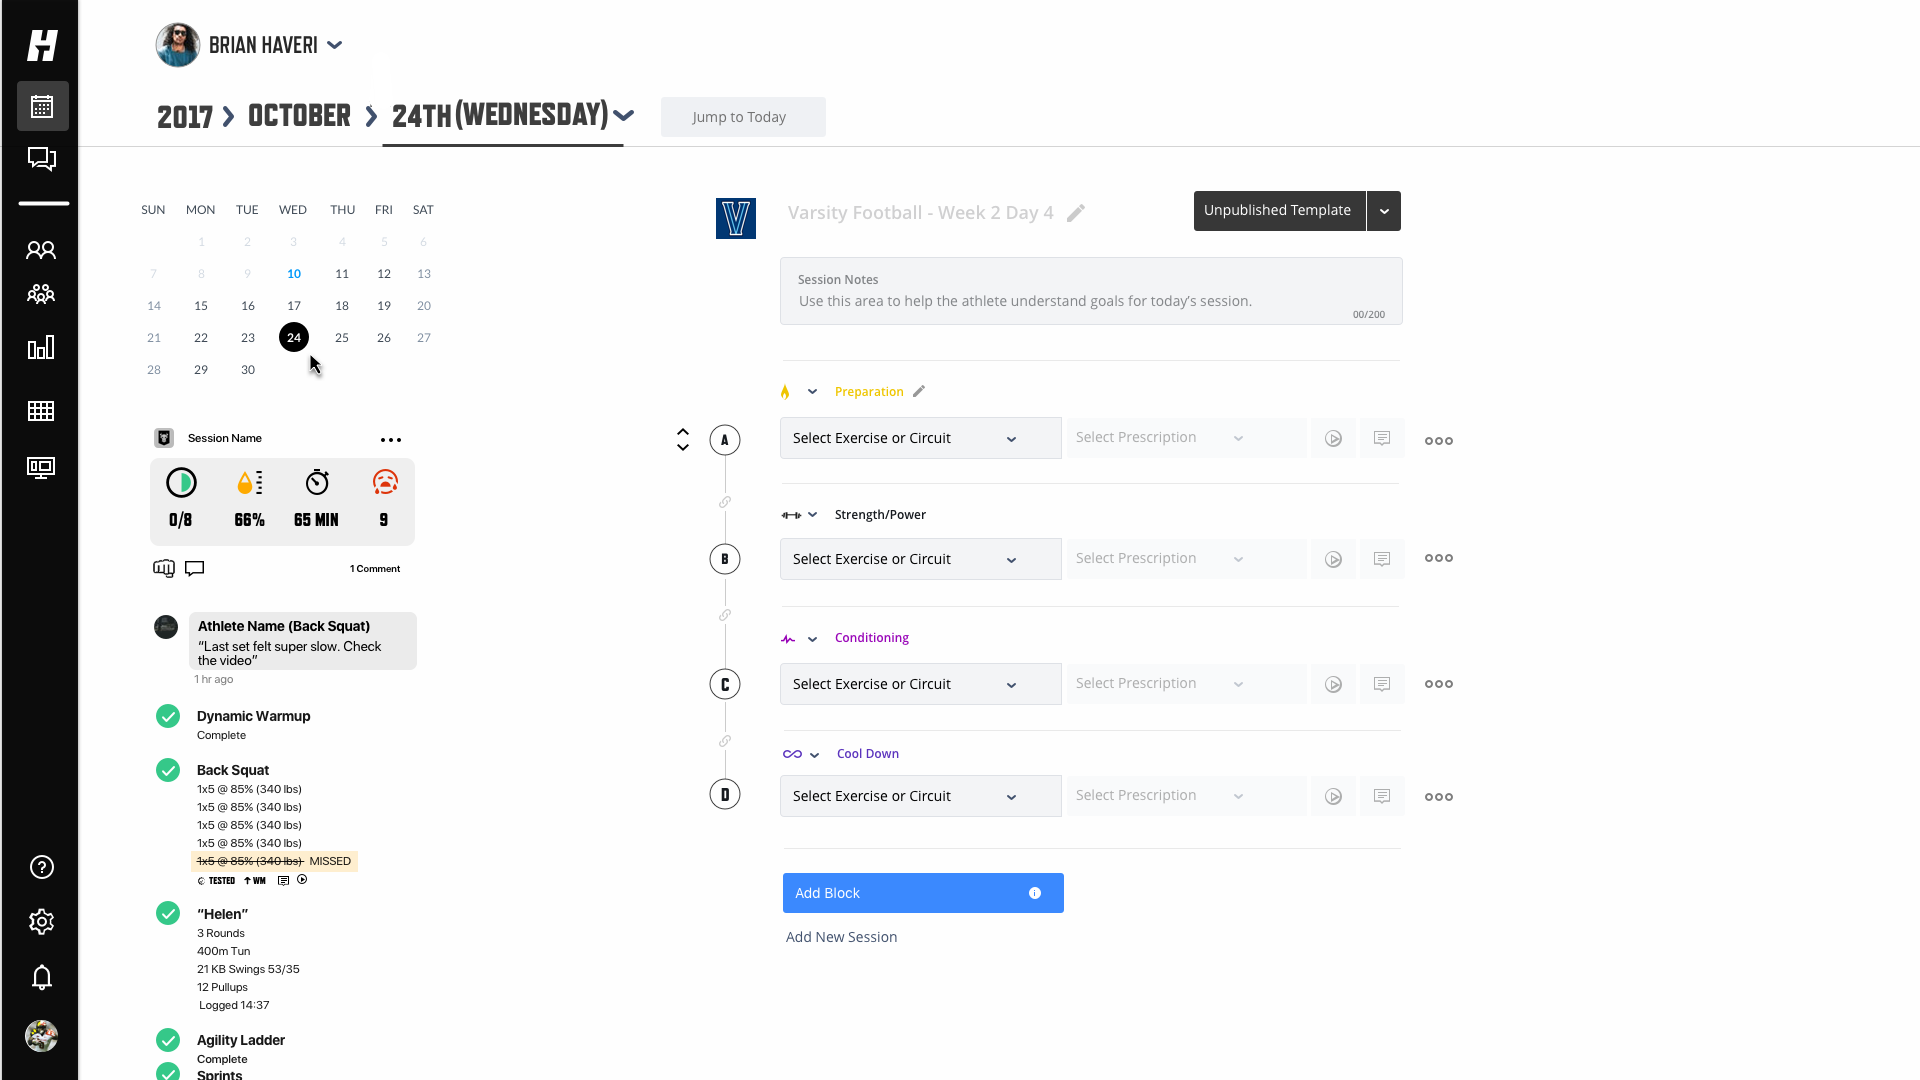Click the link icon between blocks A and B
Viewport: 1920px width, 1080px height.
[x=725, y=502]
